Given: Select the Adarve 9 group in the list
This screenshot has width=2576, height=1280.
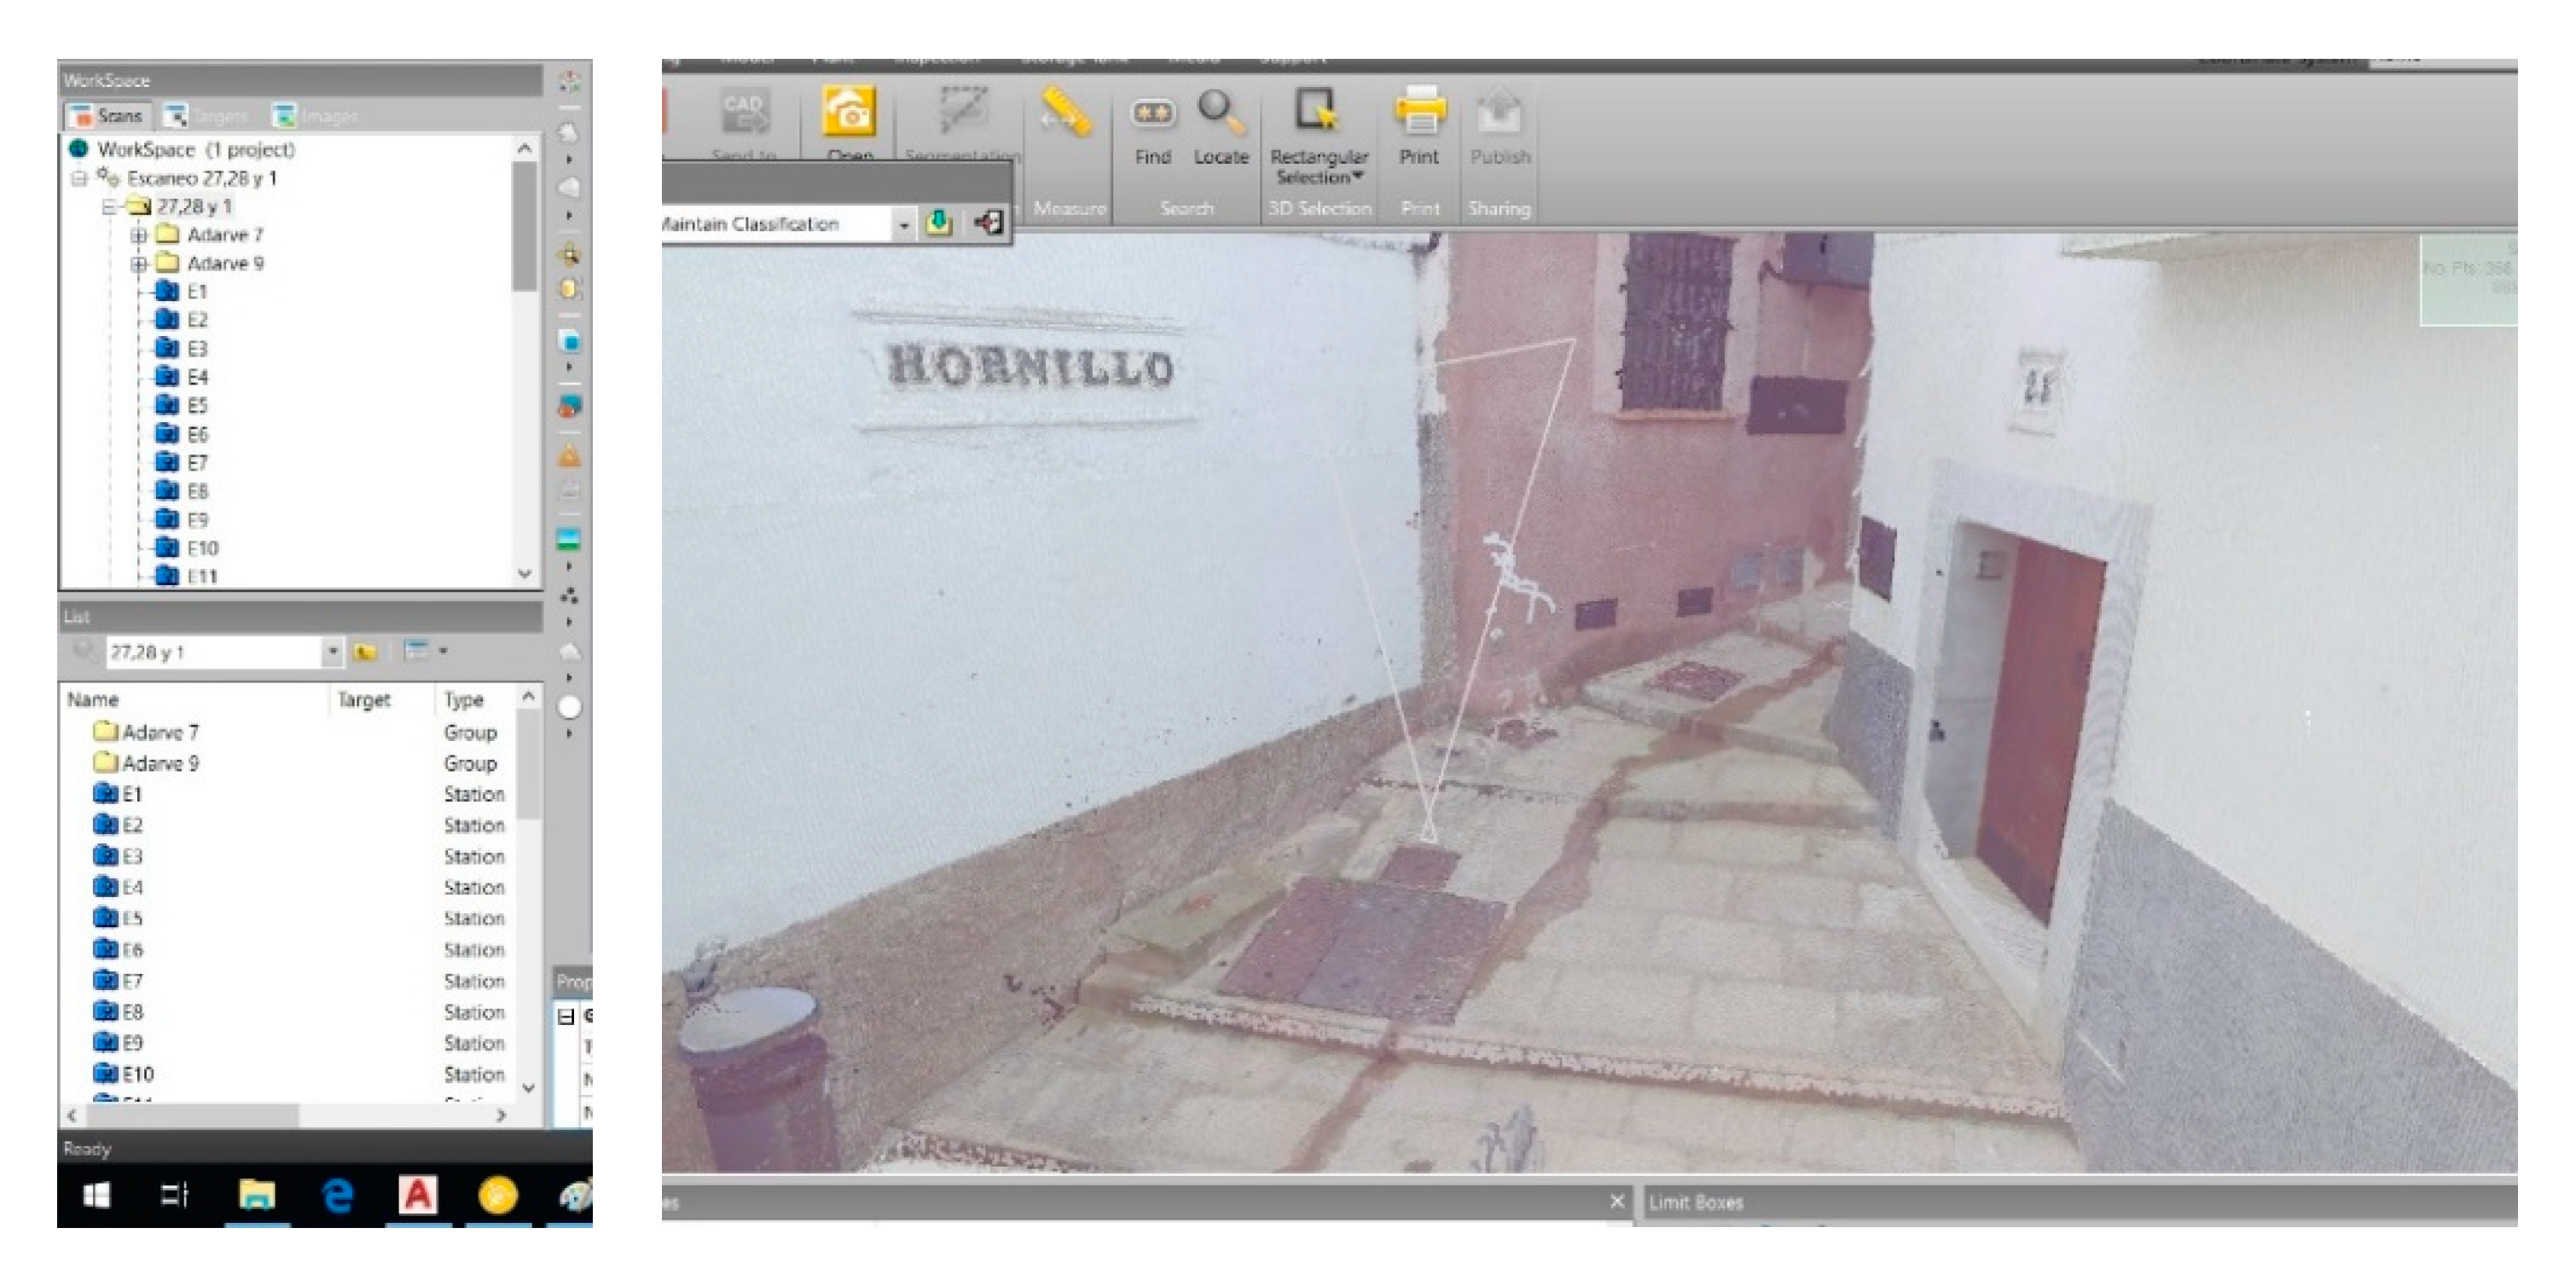Looking at the screenshot, I should [160, 764].
